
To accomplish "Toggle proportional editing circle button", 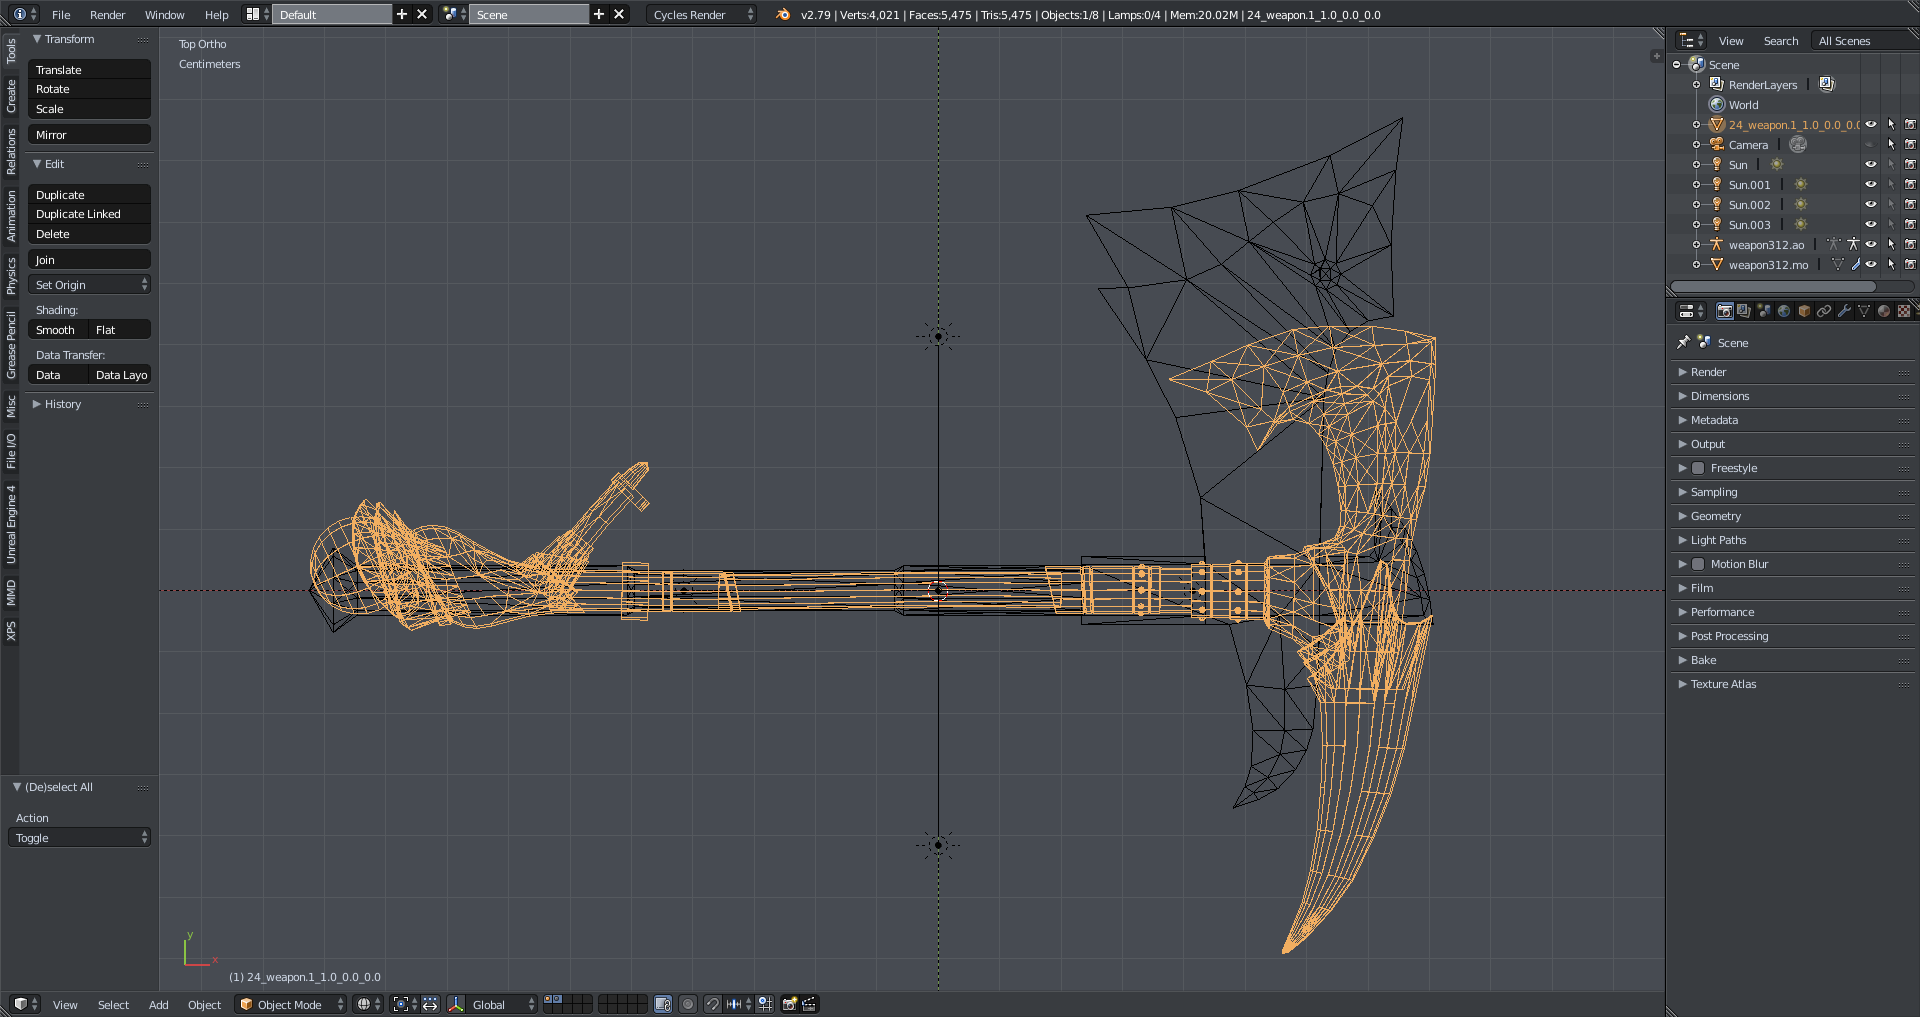I will (688, 1004).
